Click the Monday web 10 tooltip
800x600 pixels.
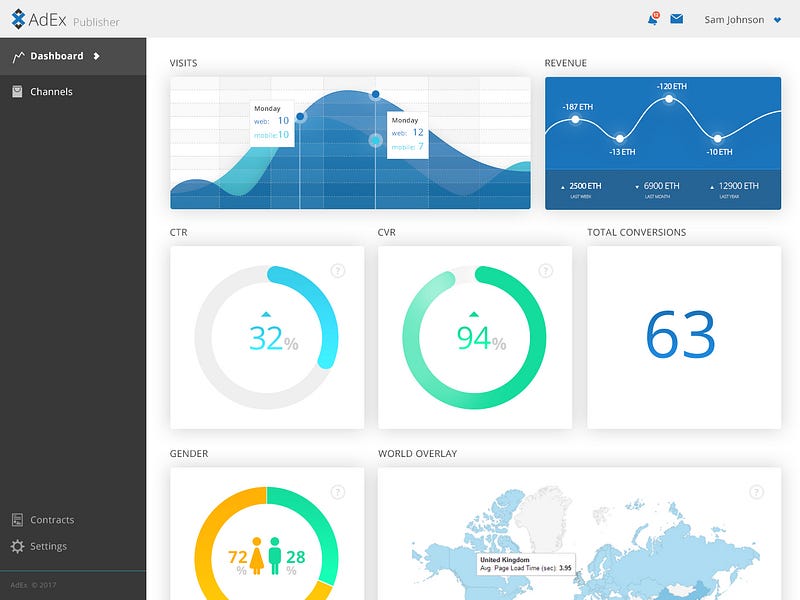tap(272, 123)
